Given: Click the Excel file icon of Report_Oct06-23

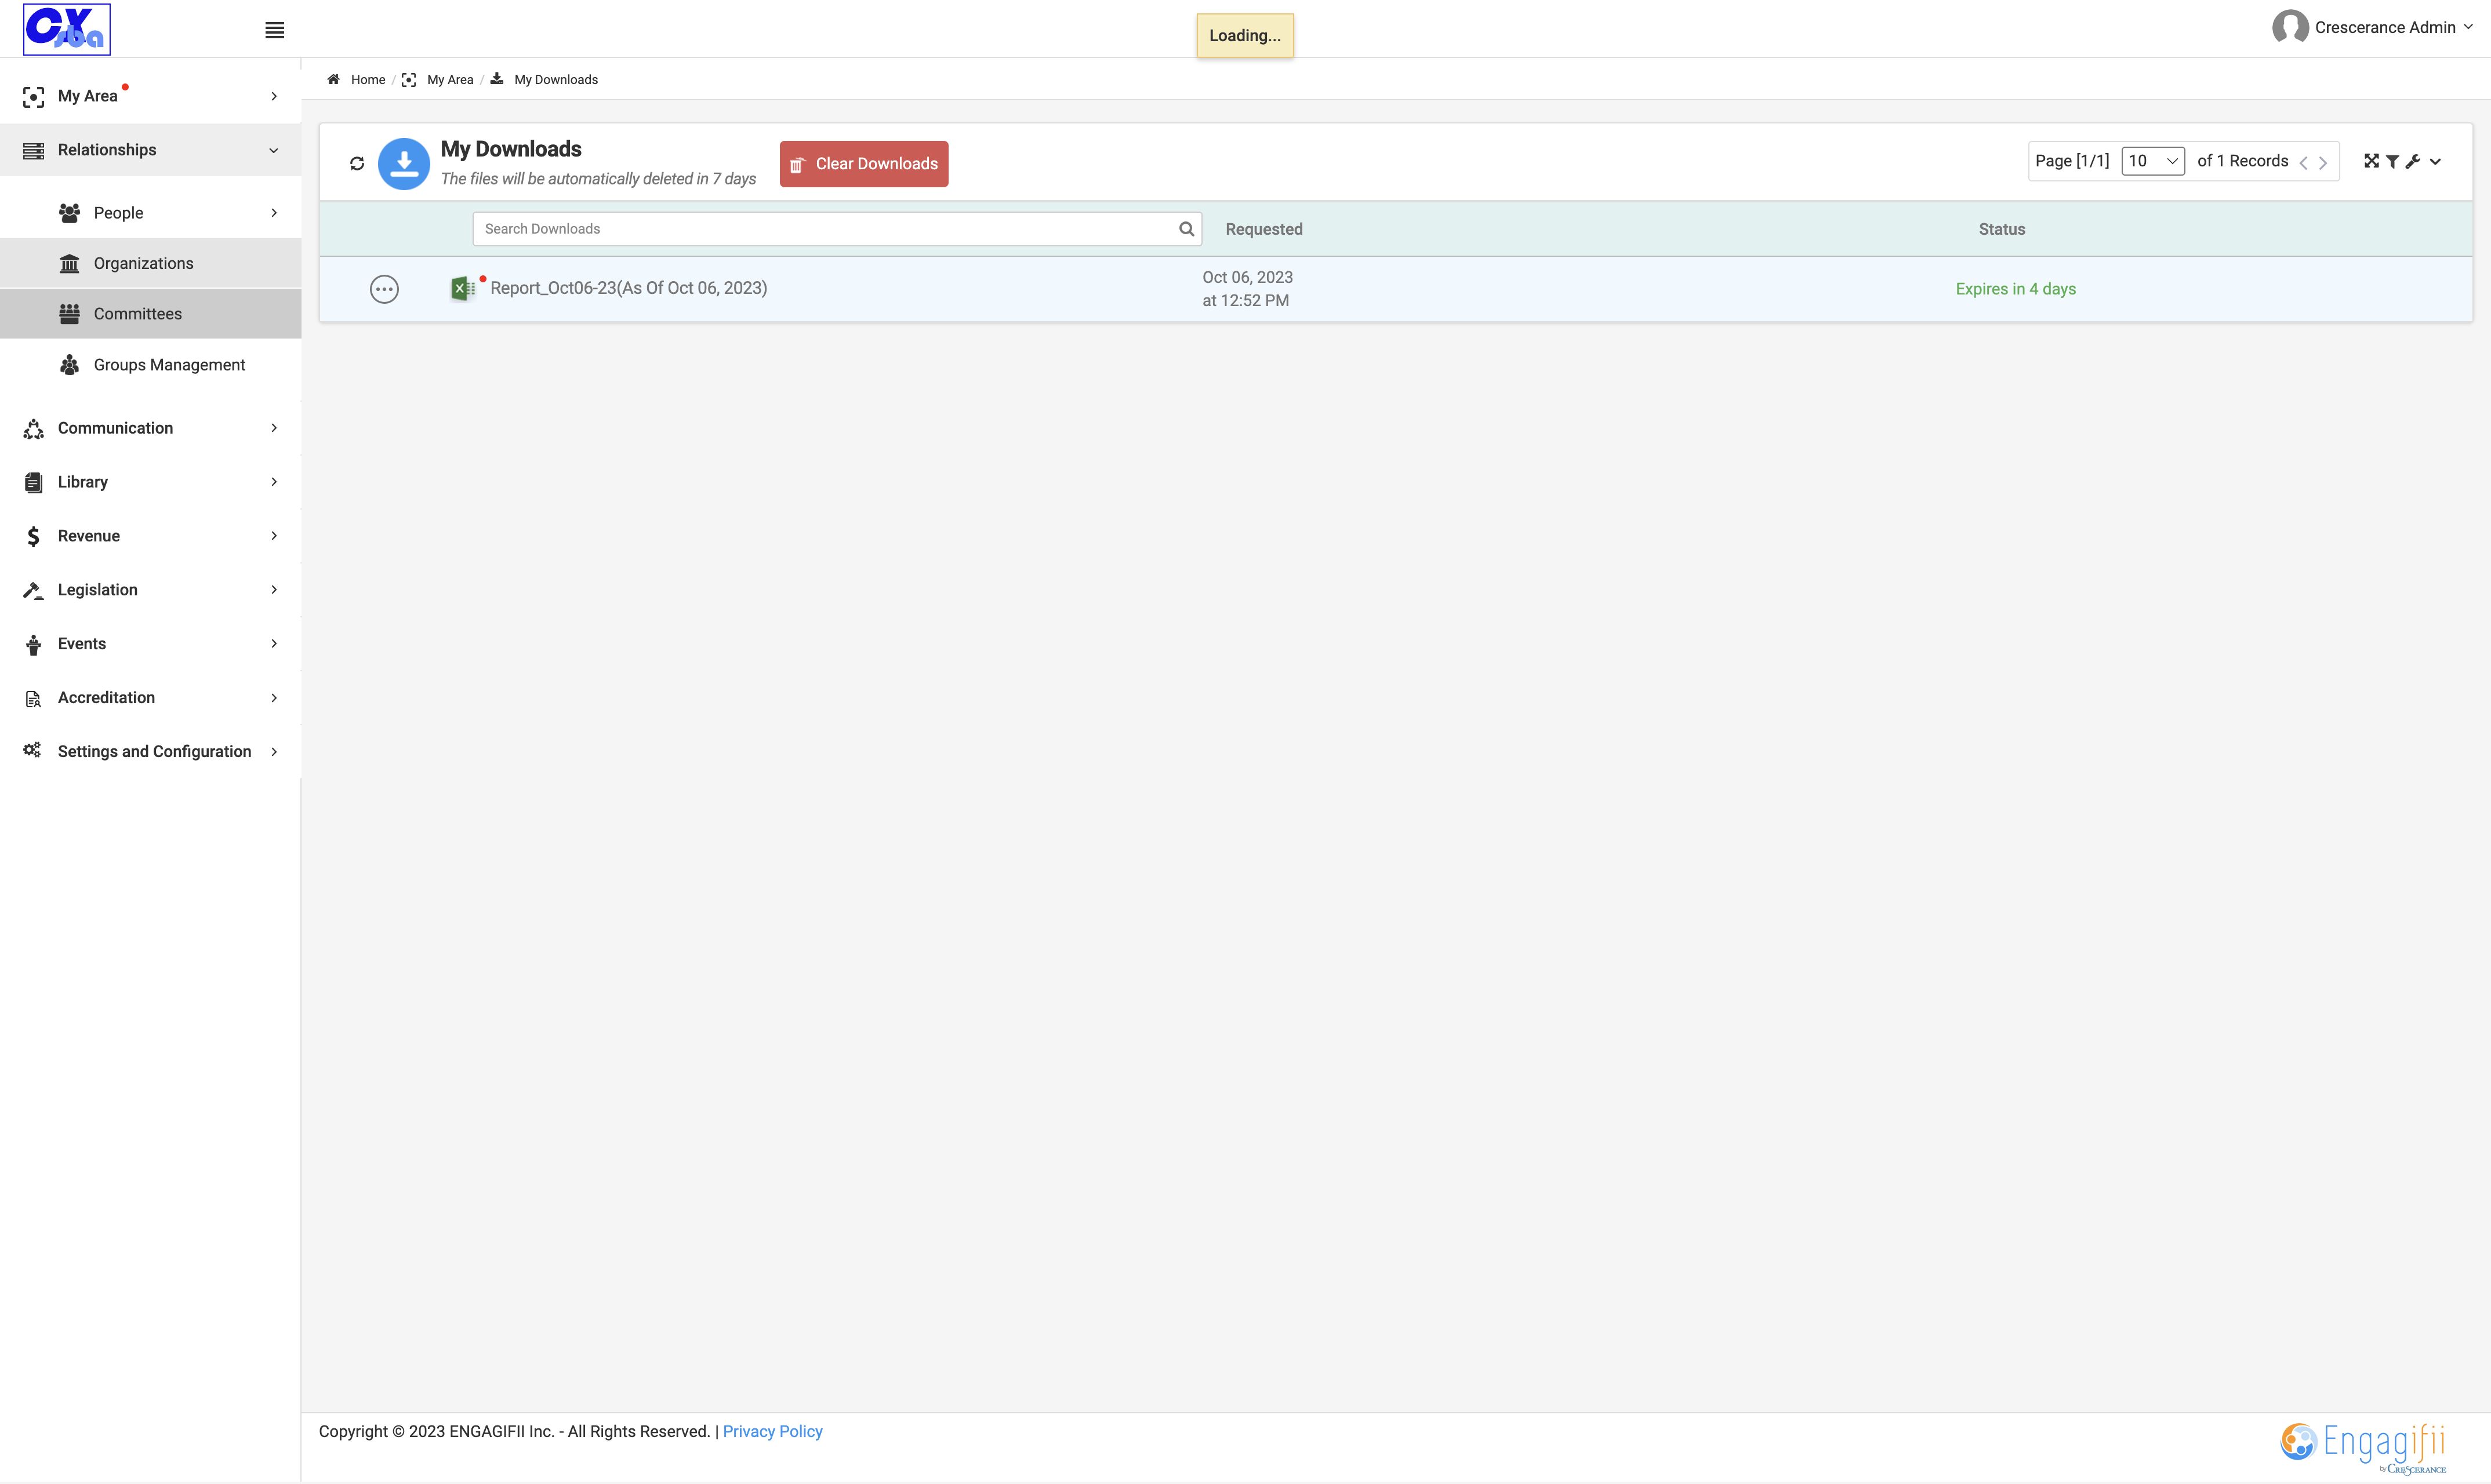Looking at the screenshot, I should 462,288.
